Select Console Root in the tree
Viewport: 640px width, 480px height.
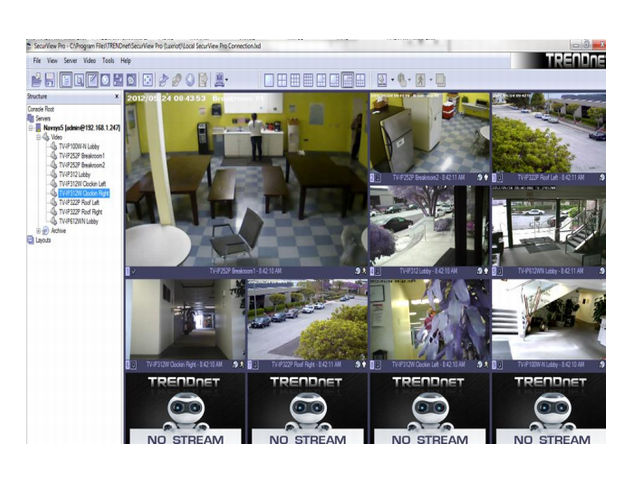[41, 109]
